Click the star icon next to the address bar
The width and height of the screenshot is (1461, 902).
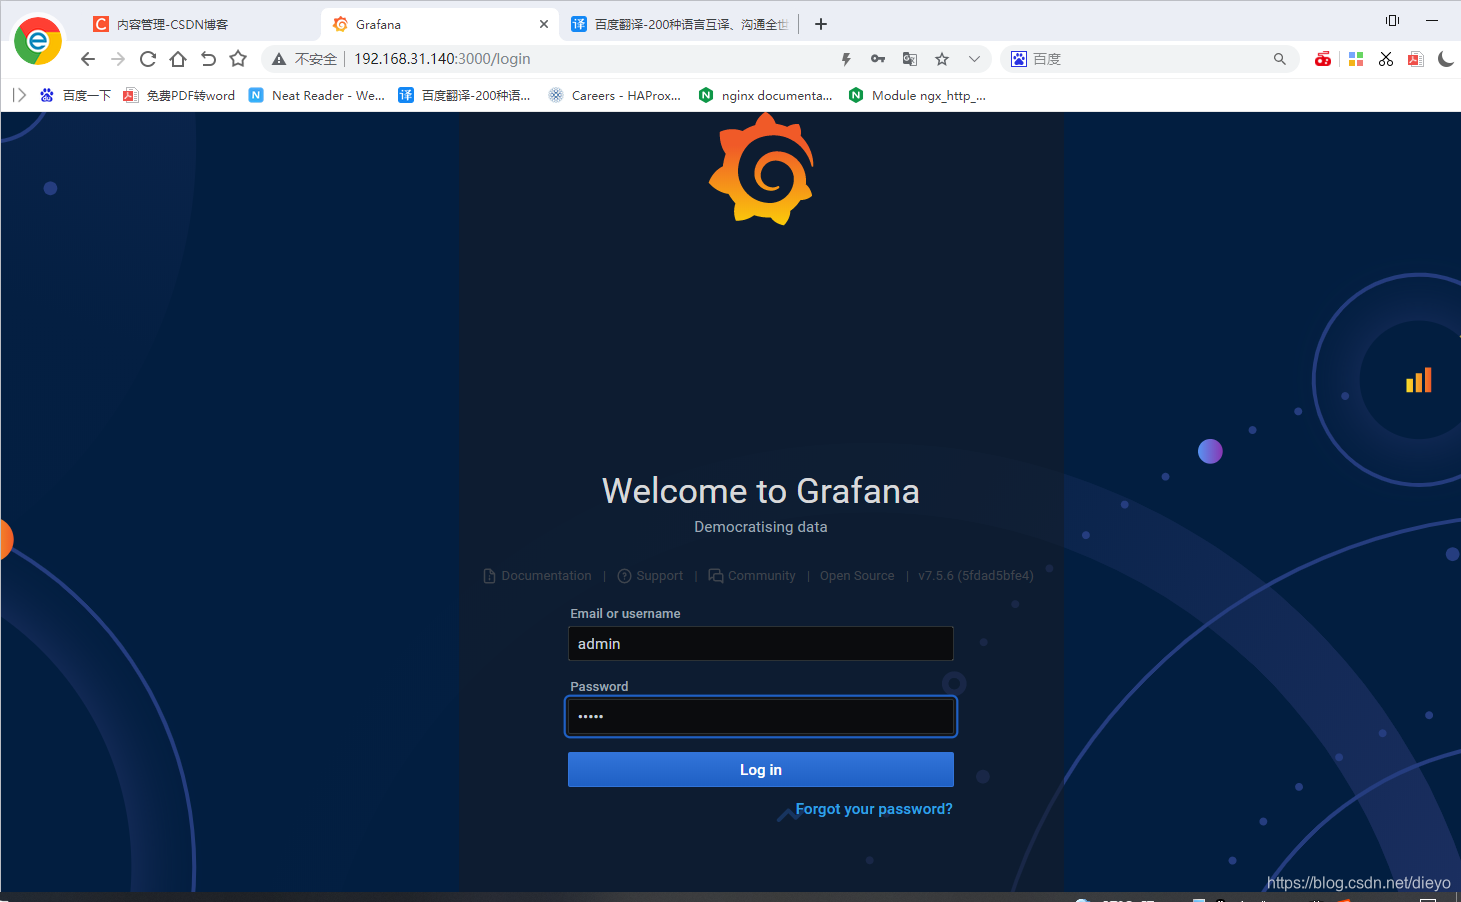pos(238,59)
